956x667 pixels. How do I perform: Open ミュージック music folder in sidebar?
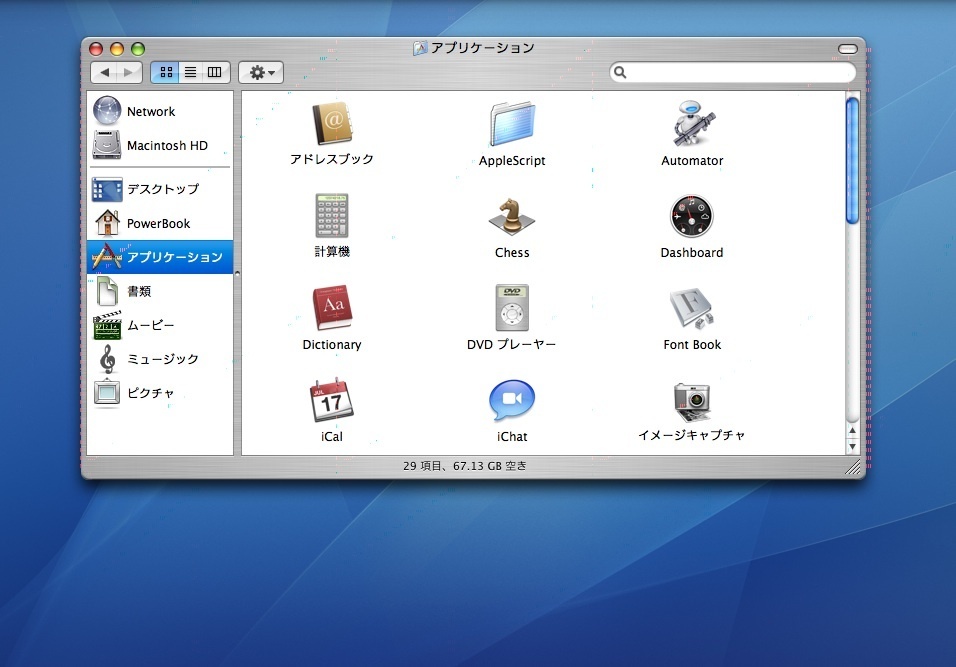tap(160, 359)
